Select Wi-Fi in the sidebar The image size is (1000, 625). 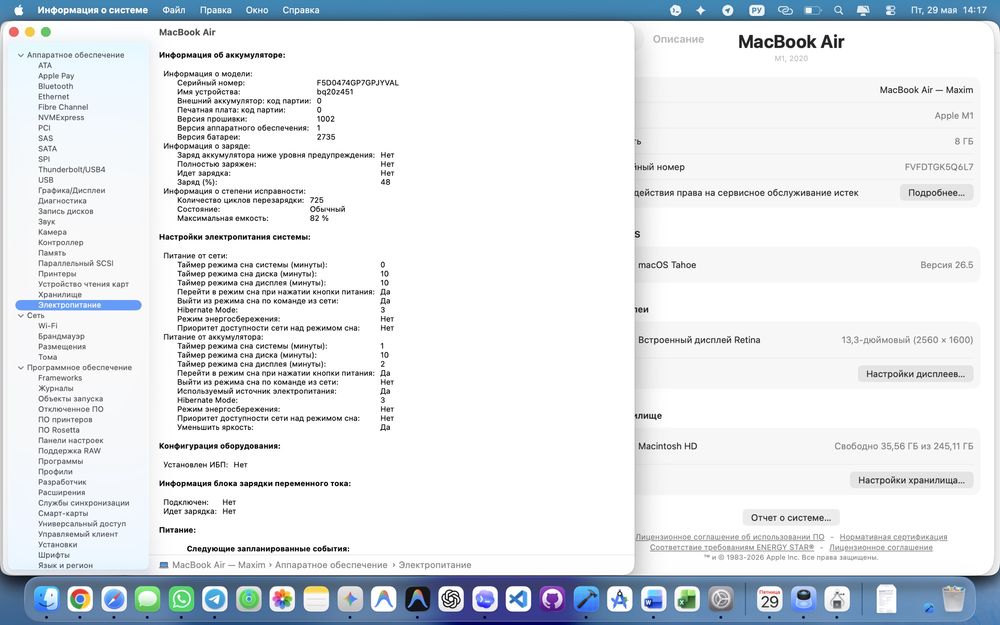click(x=47, y=326)
